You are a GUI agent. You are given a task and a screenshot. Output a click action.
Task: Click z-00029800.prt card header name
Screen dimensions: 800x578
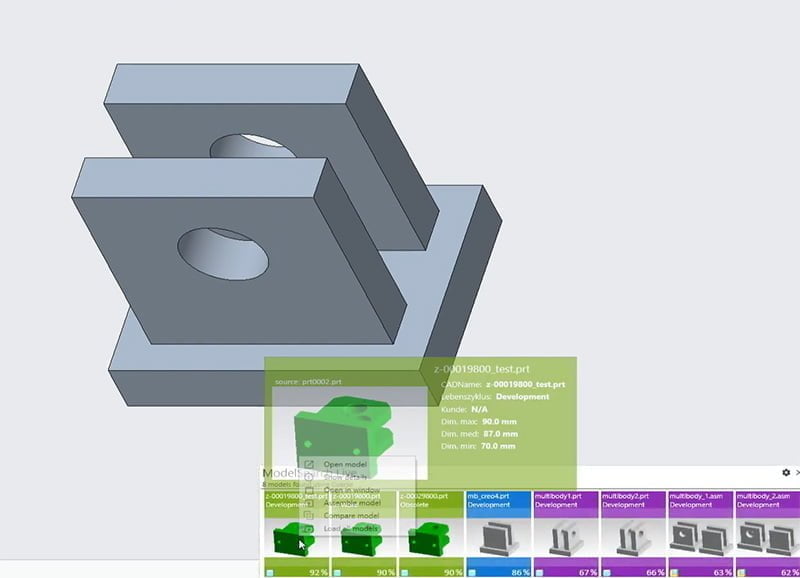(424, 496)
